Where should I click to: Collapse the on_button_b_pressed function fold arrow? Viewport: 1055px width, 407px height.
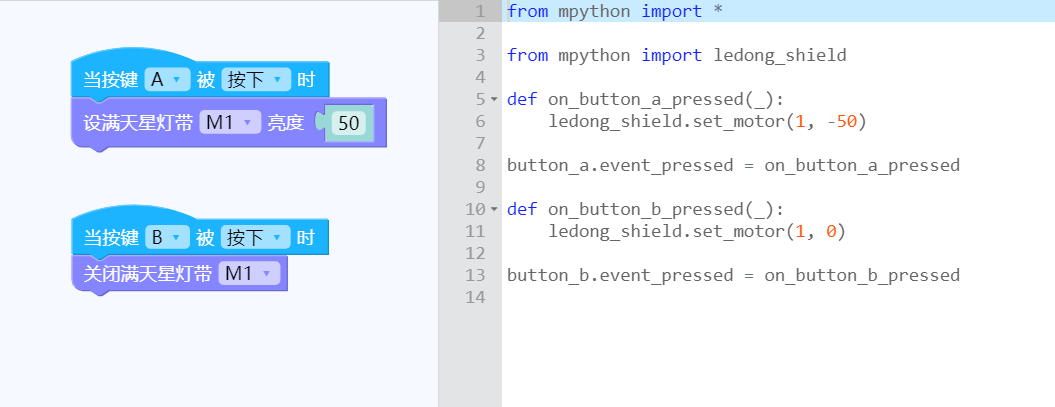click(x=494, y=209)
